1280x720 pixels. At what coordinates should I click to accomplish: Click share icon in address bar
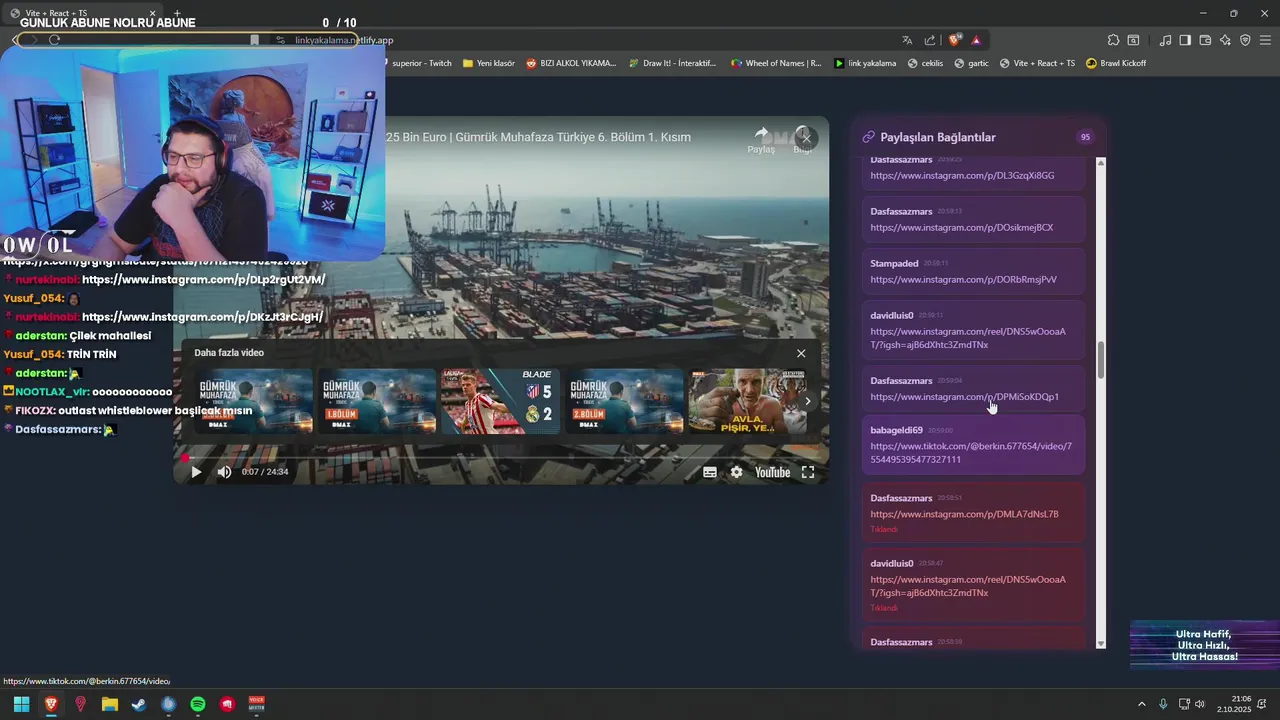(x=930, y=40)
